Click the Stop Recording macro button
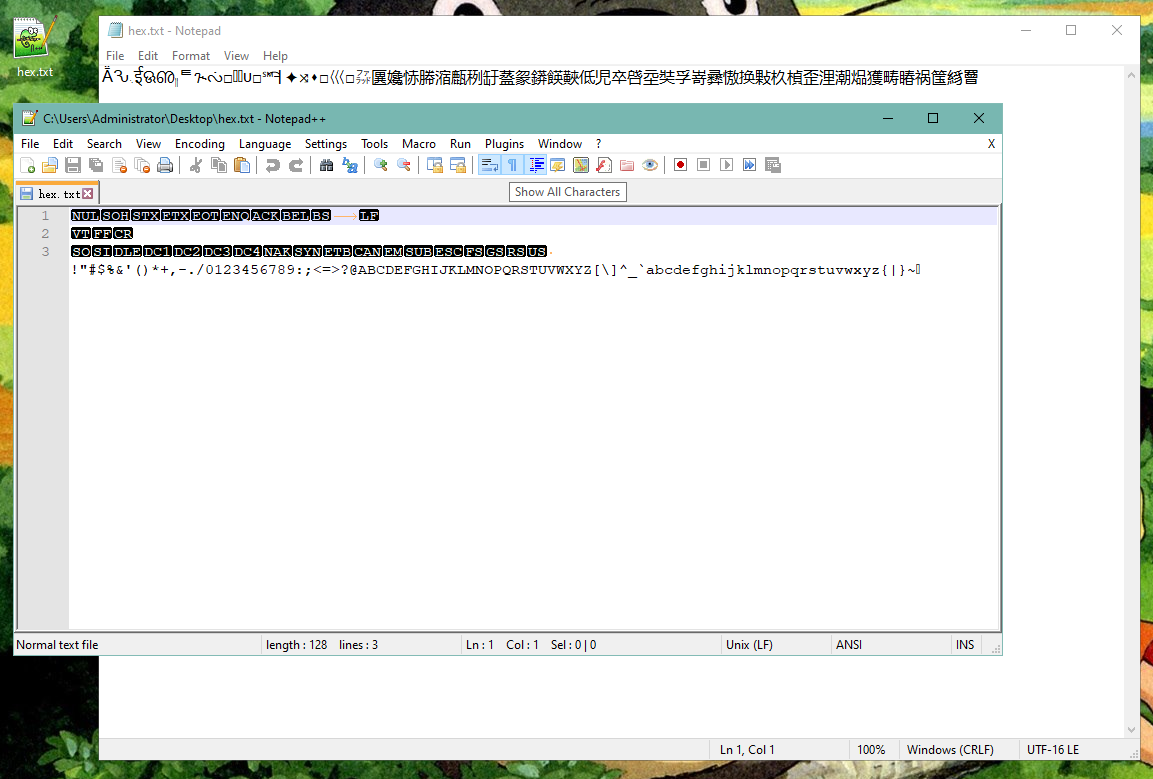The image size is (1153, 779). 703,165
